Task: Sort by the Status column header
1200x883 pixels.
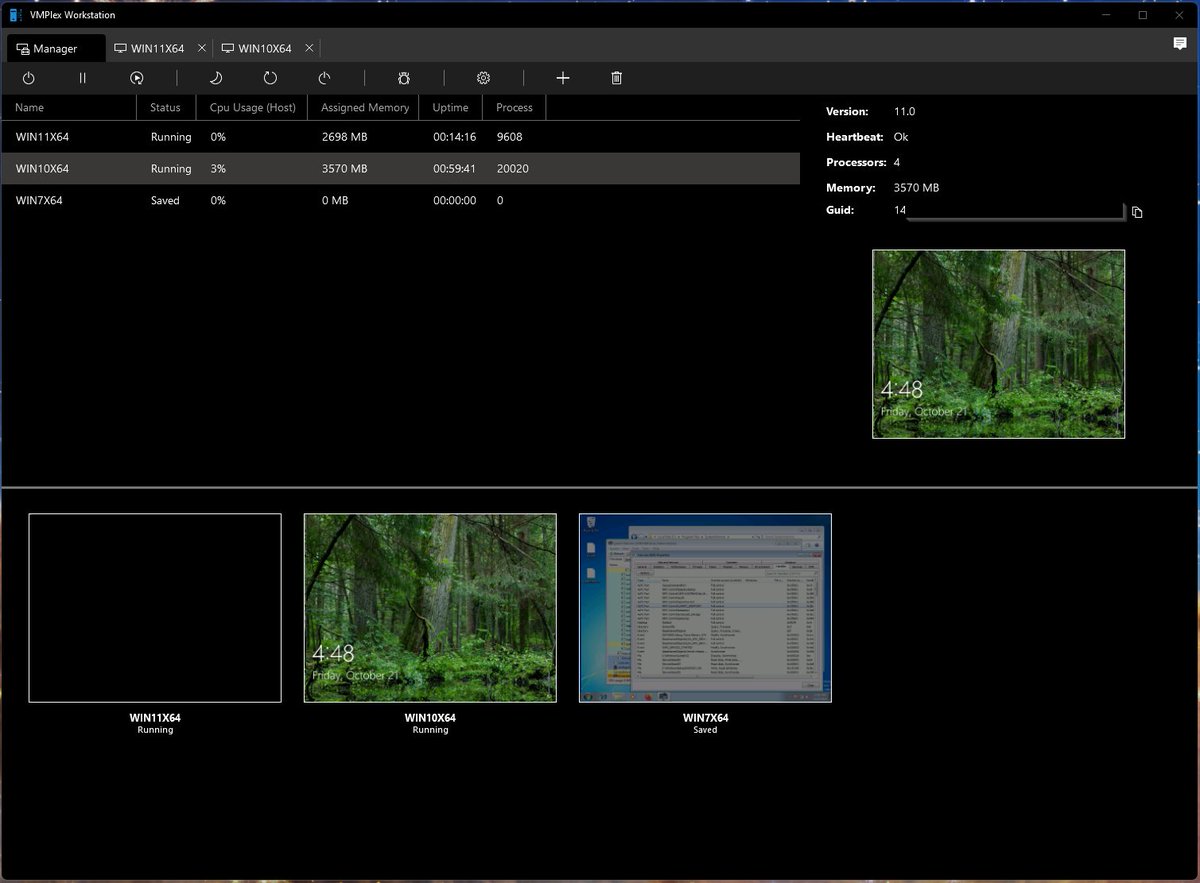Action: click(166, 107)
